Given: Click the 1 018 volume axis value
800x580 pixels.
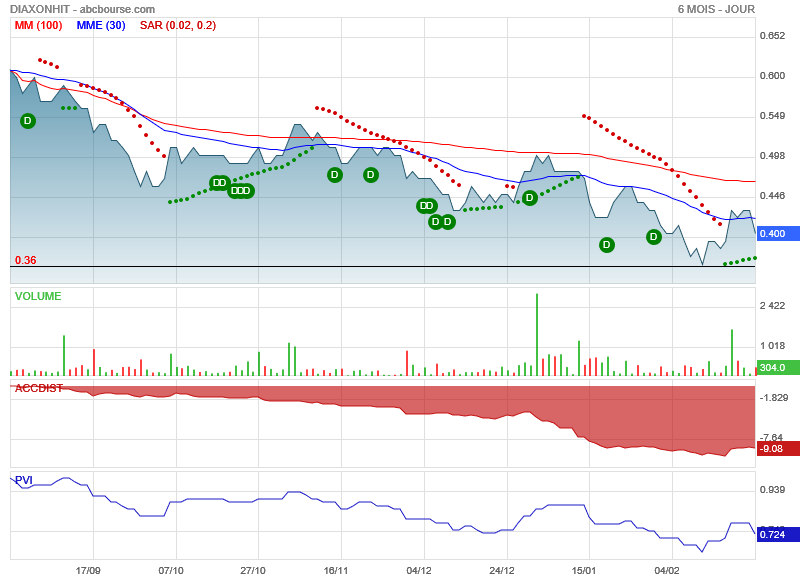Looking at the screenshot, I should click(772, 346).
